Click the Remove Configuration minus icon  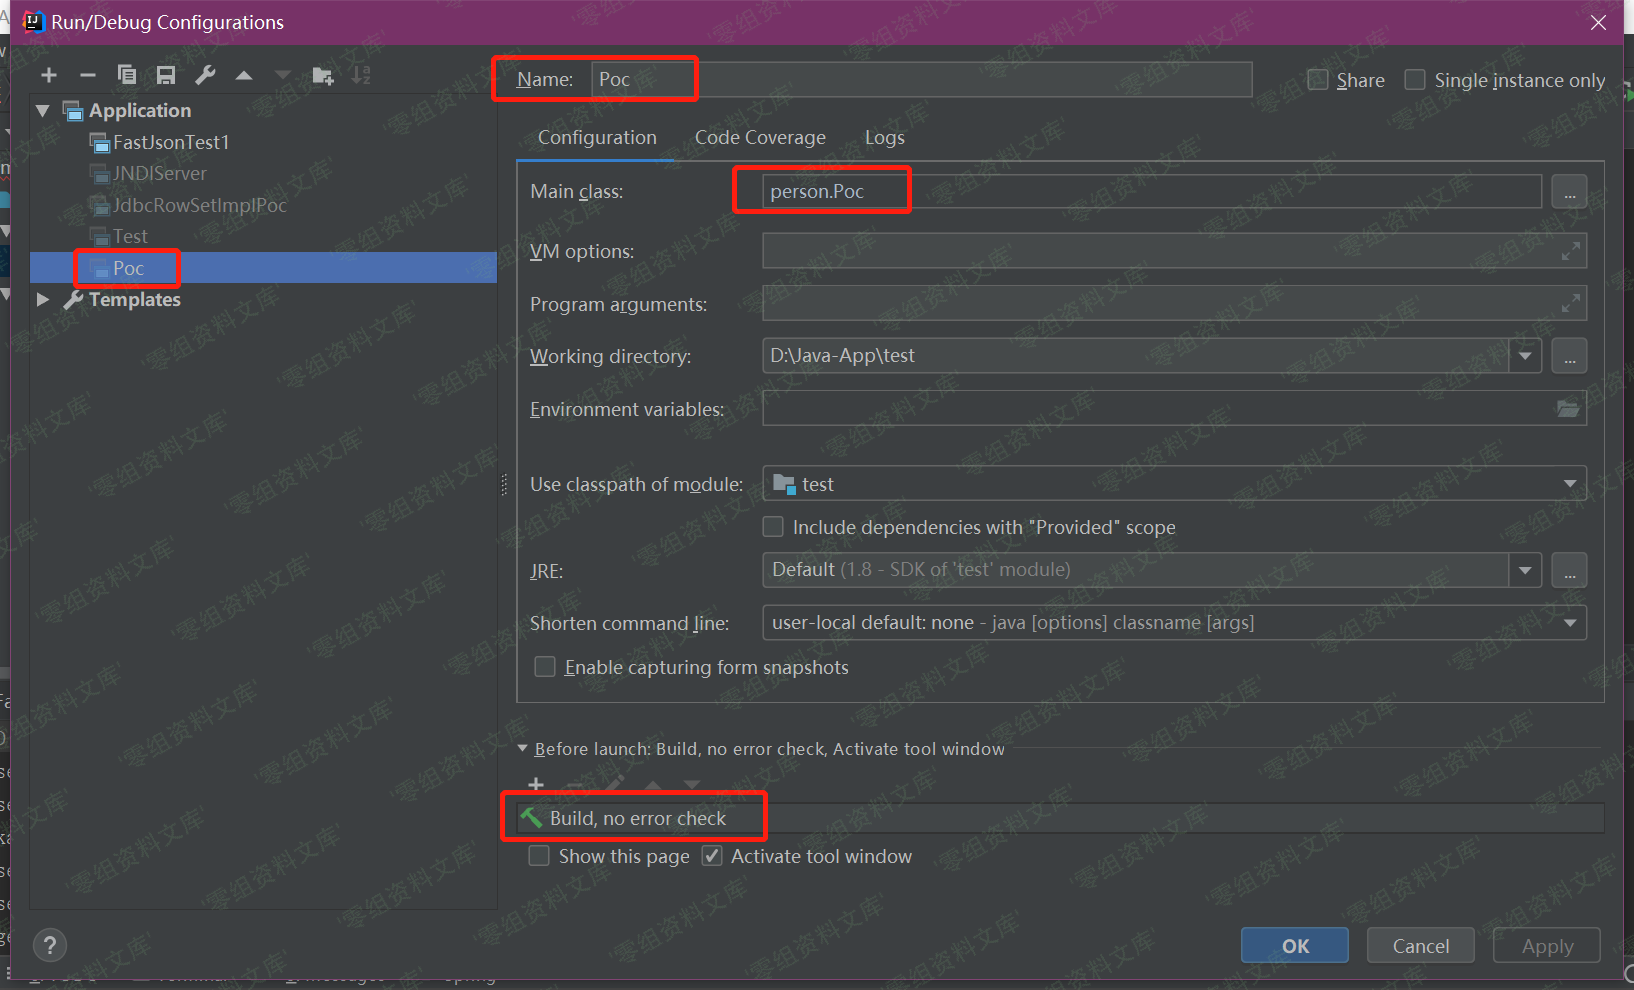click(88, 75)
